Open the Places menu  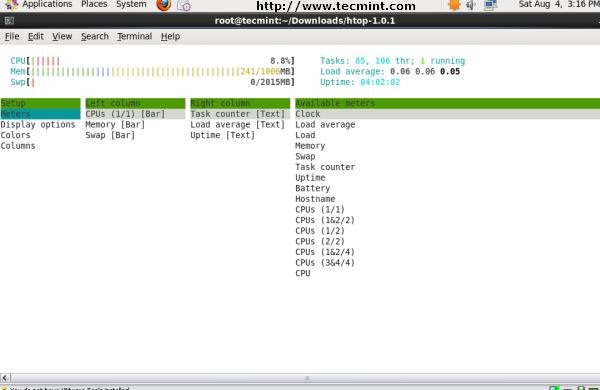(94, 4)
